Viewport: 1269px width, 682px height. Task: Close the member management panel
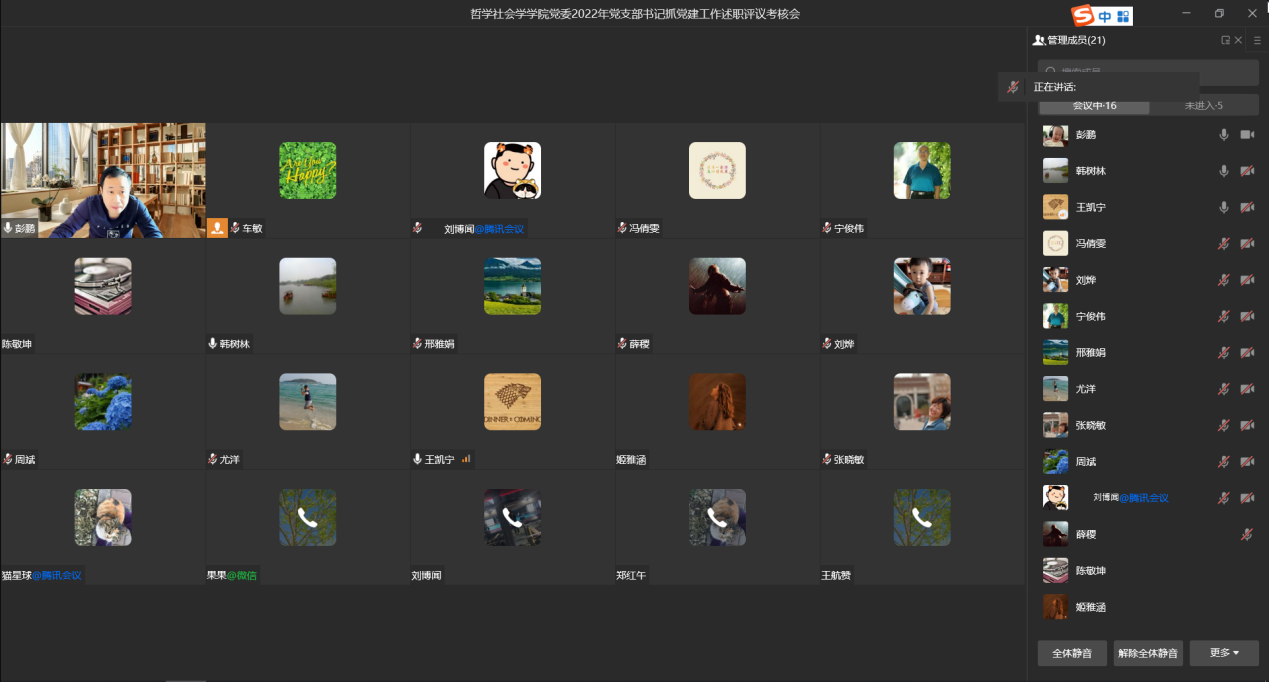[x=1239, y=41]
